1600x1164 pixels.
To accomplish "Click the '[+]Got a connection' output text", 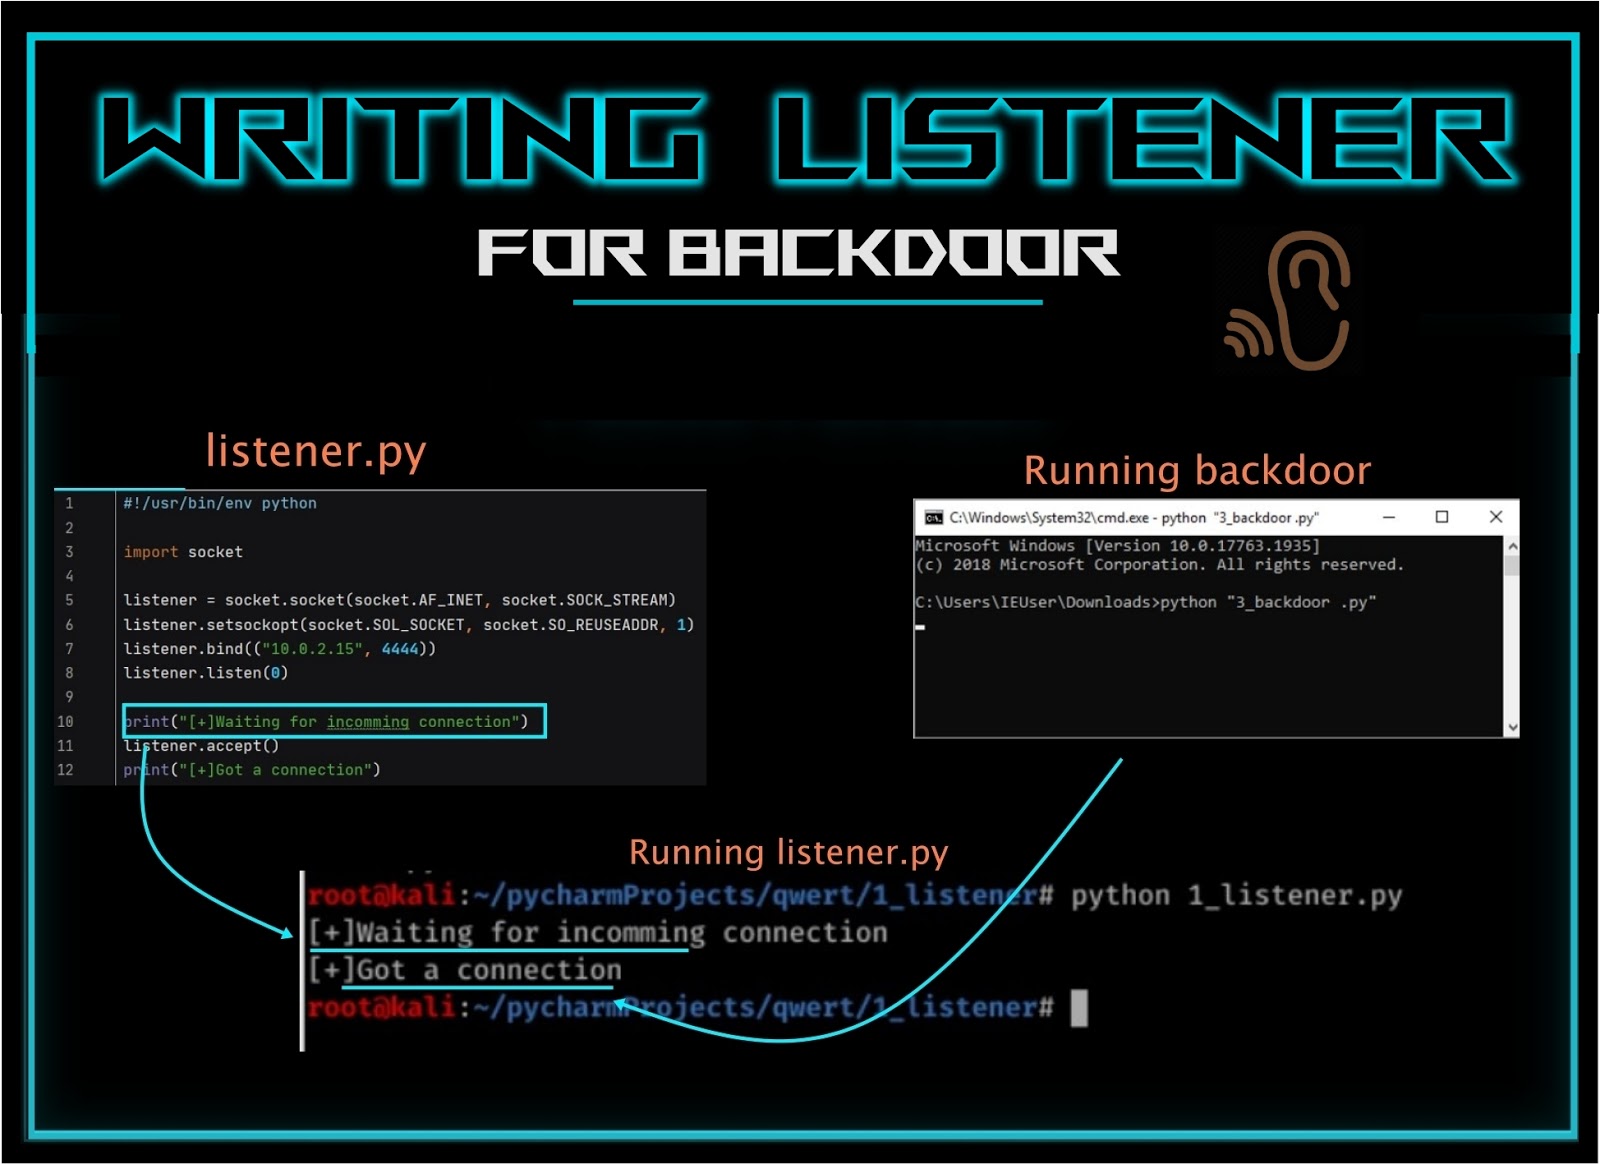I will point(465,968).
